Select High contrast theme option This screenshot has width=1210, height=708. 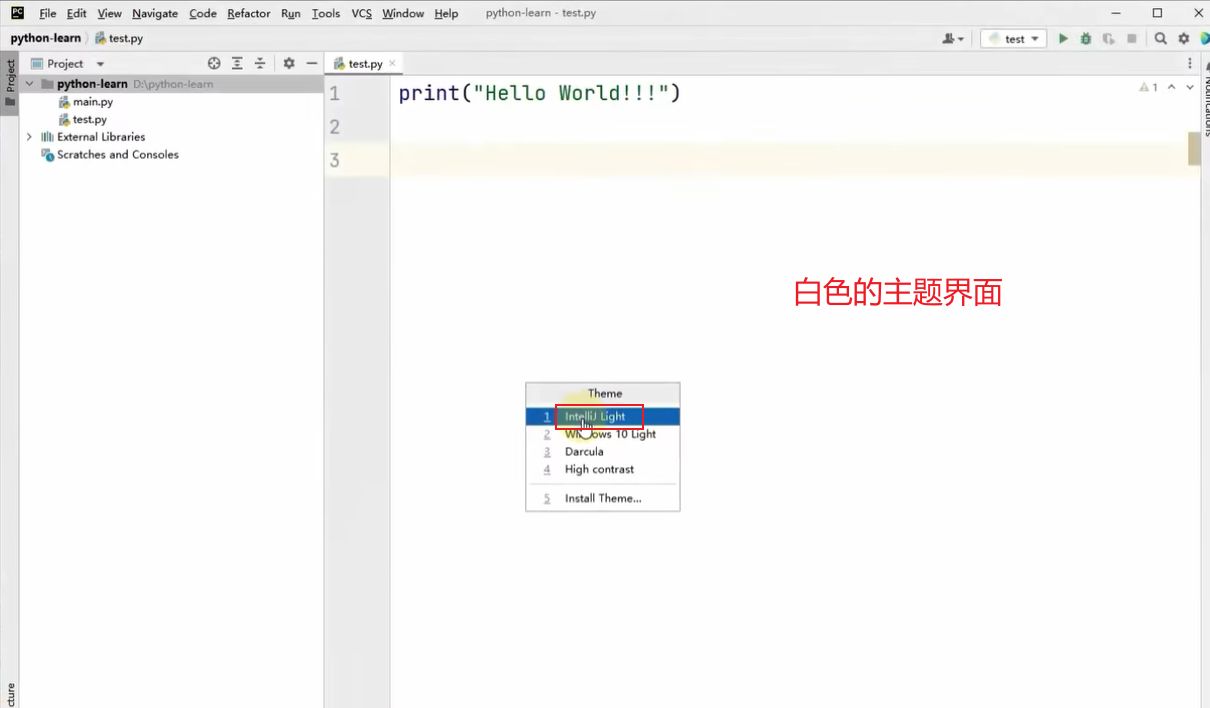(599, 469)
